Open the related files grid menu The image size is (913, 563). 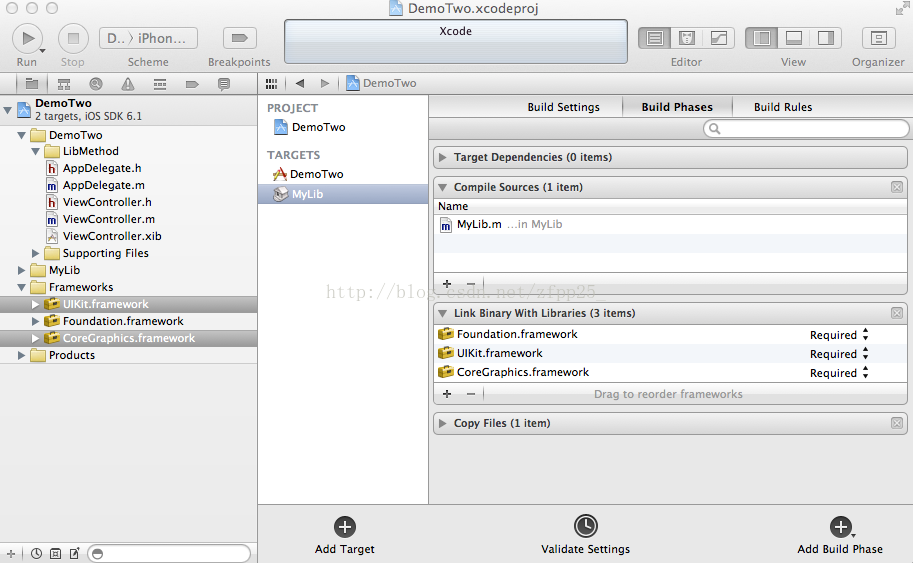click(x=271, y=84)
